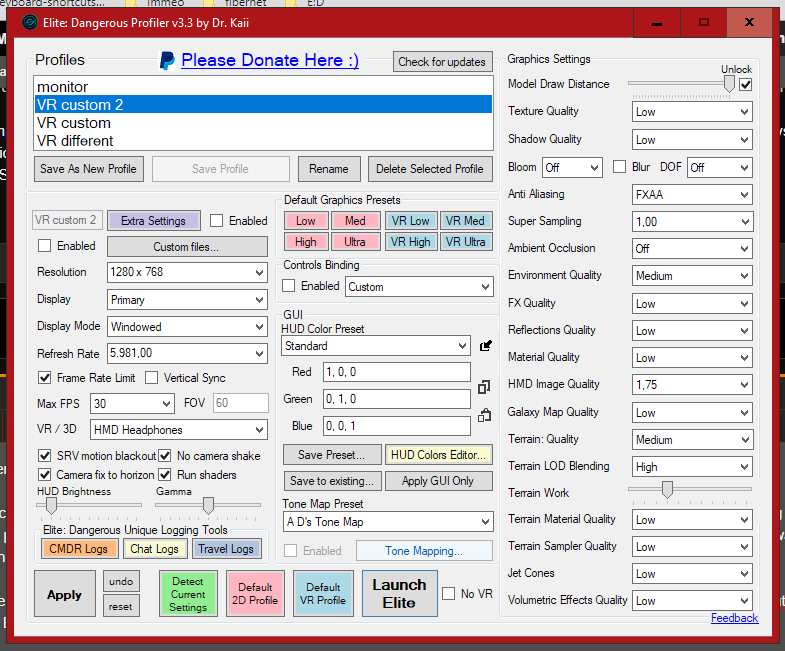The width and height of the screenshot is (785, 651).
Task: Select the monitor profile
Action: point(263,87)
